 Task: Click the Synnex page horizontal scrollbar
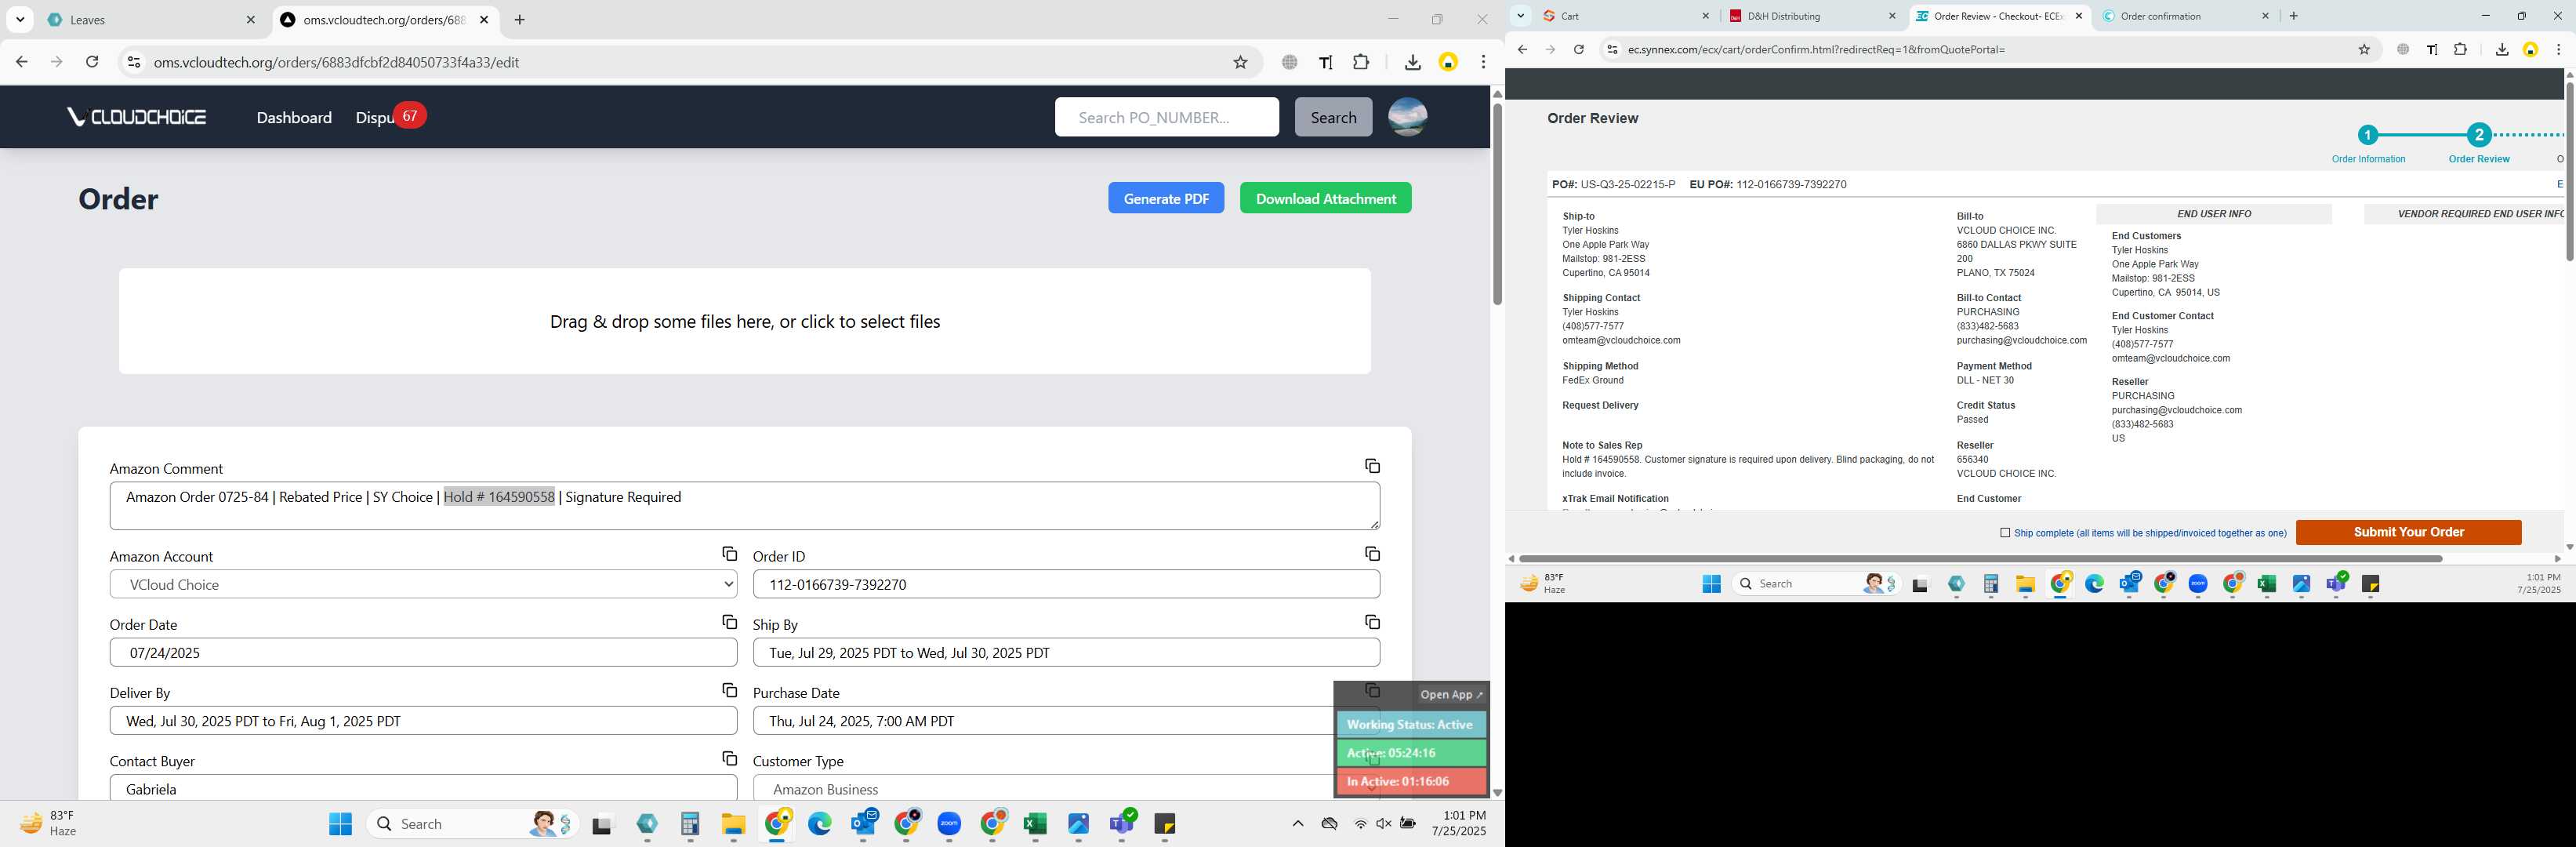click(1980, 559)
